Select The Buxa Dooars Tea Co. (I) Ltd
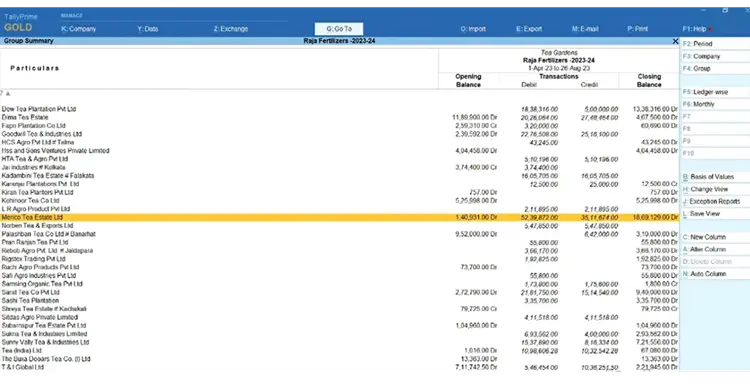The image size is (750, 385). click(46, 359)
